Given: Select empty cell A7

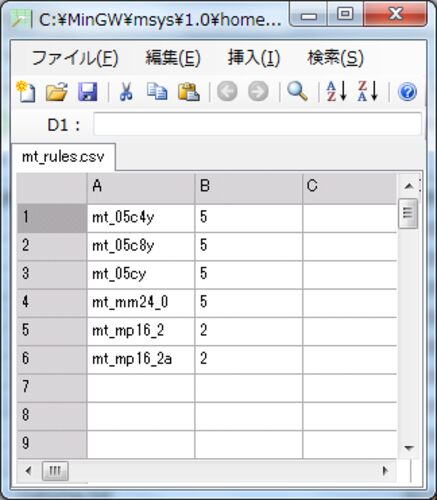Looking at the screenshot, I should (141, 388).
